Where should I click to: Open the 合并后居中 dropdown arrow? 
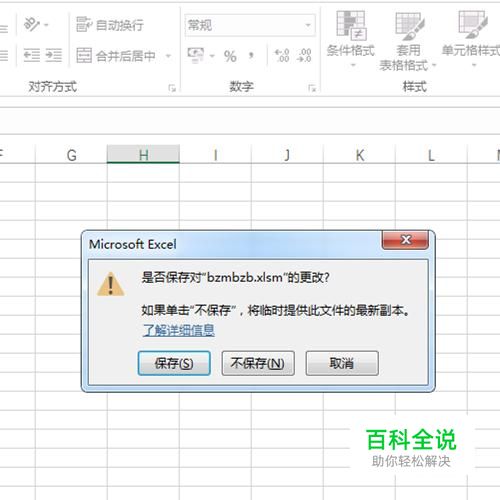click(169, 56)
